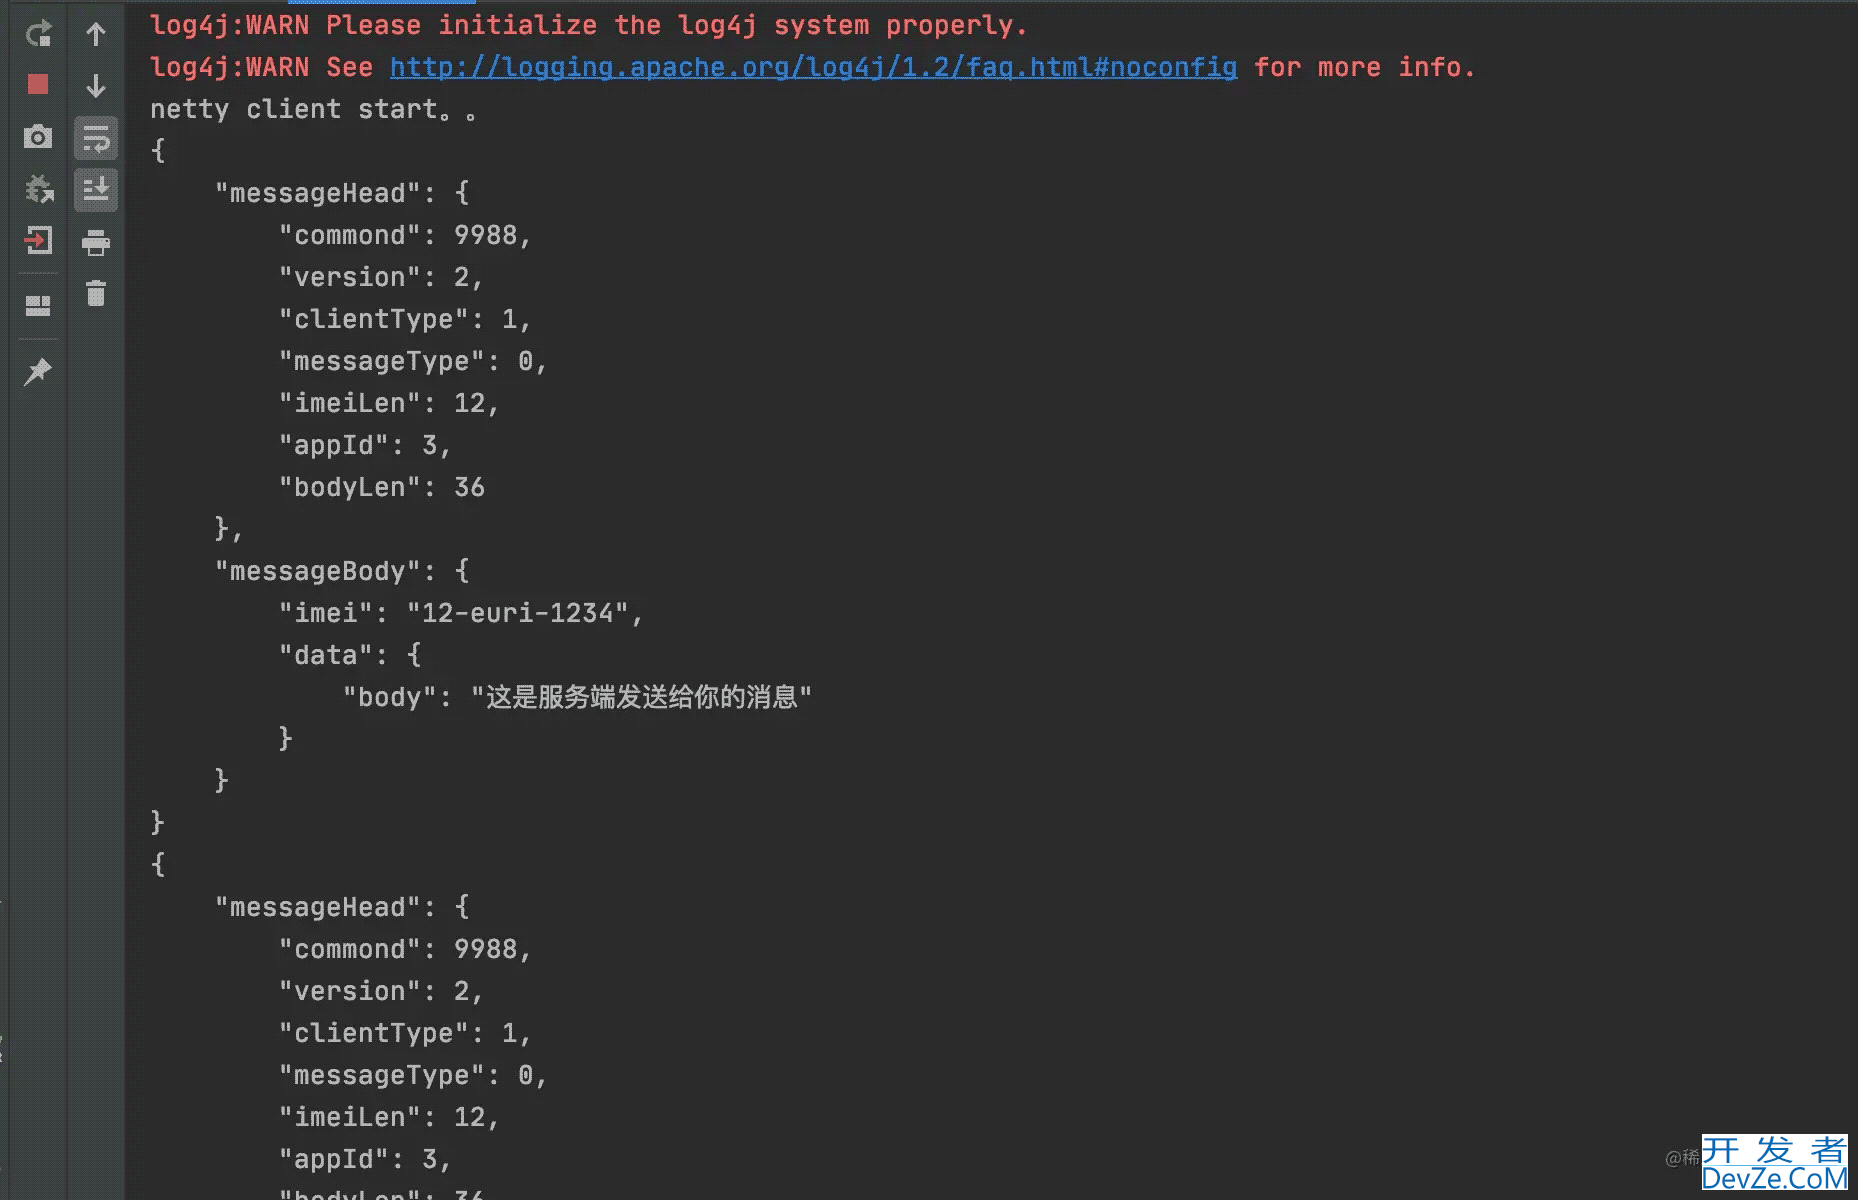Click the first "messageHead" JSON line
This screenshot has height=1200, width=1858.
[342, 193]
